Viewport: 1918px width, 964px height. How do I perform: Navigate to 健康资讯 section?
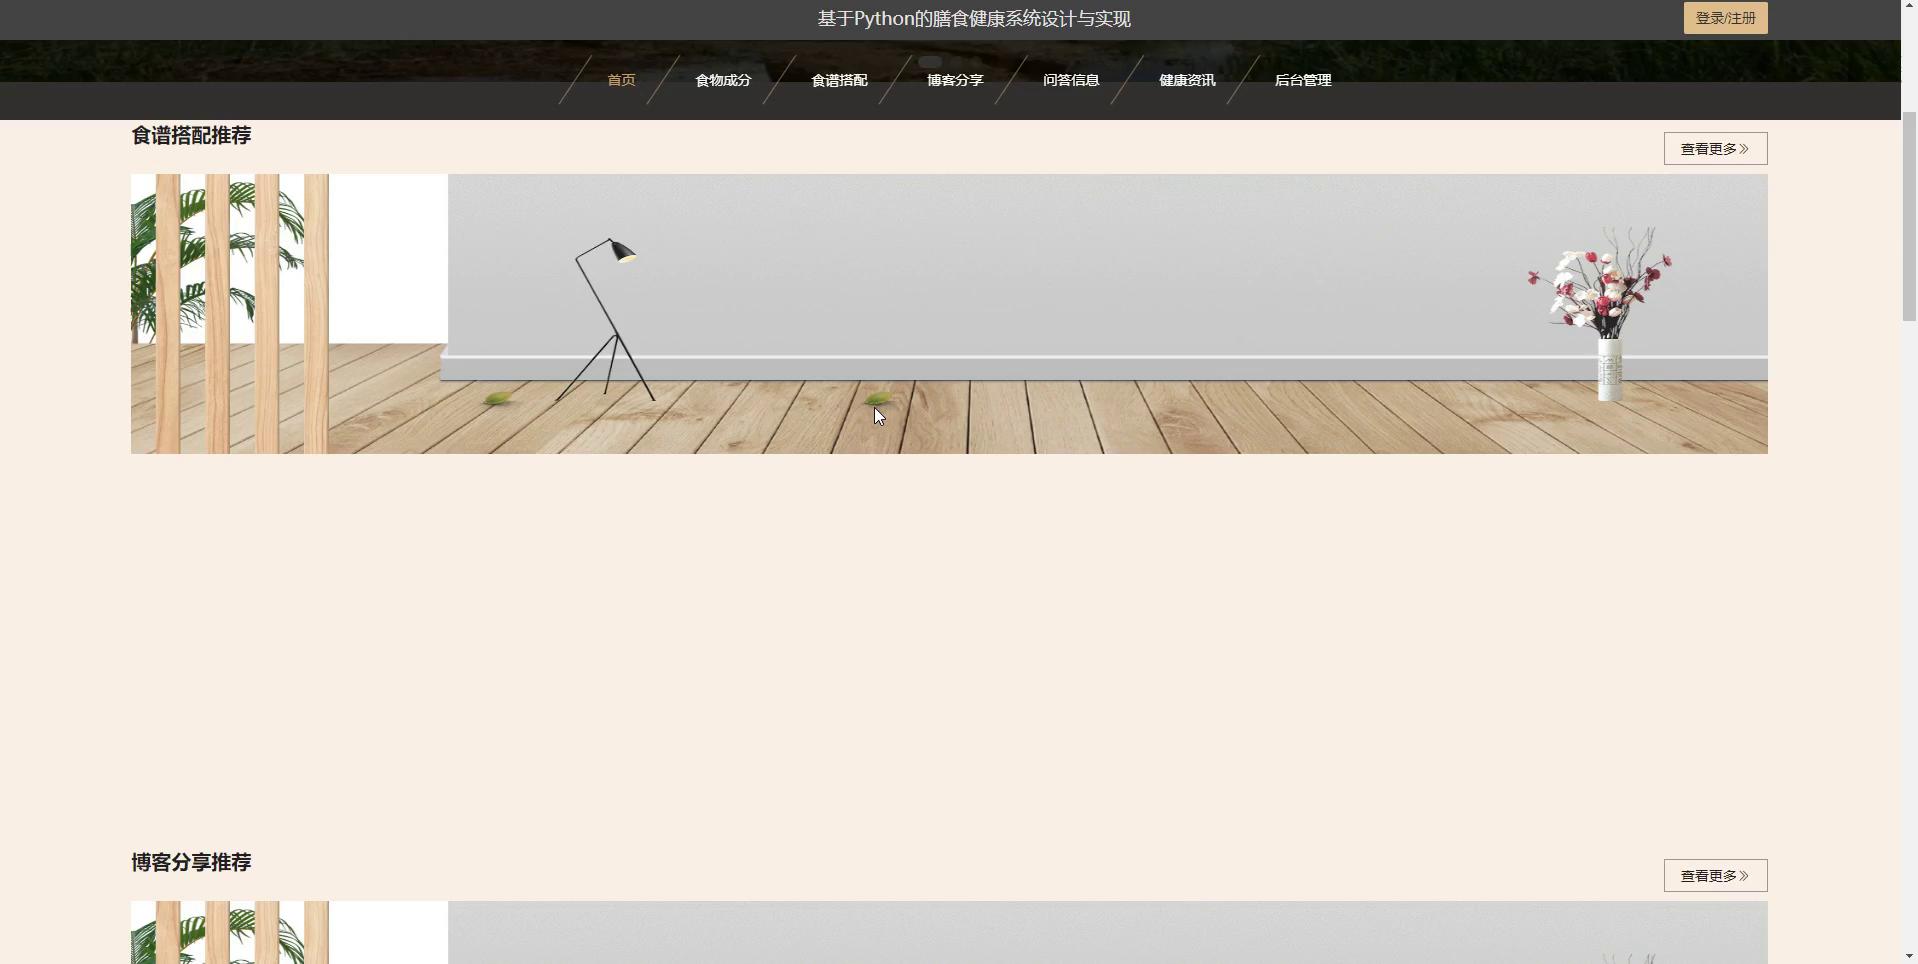(1187, 80)
